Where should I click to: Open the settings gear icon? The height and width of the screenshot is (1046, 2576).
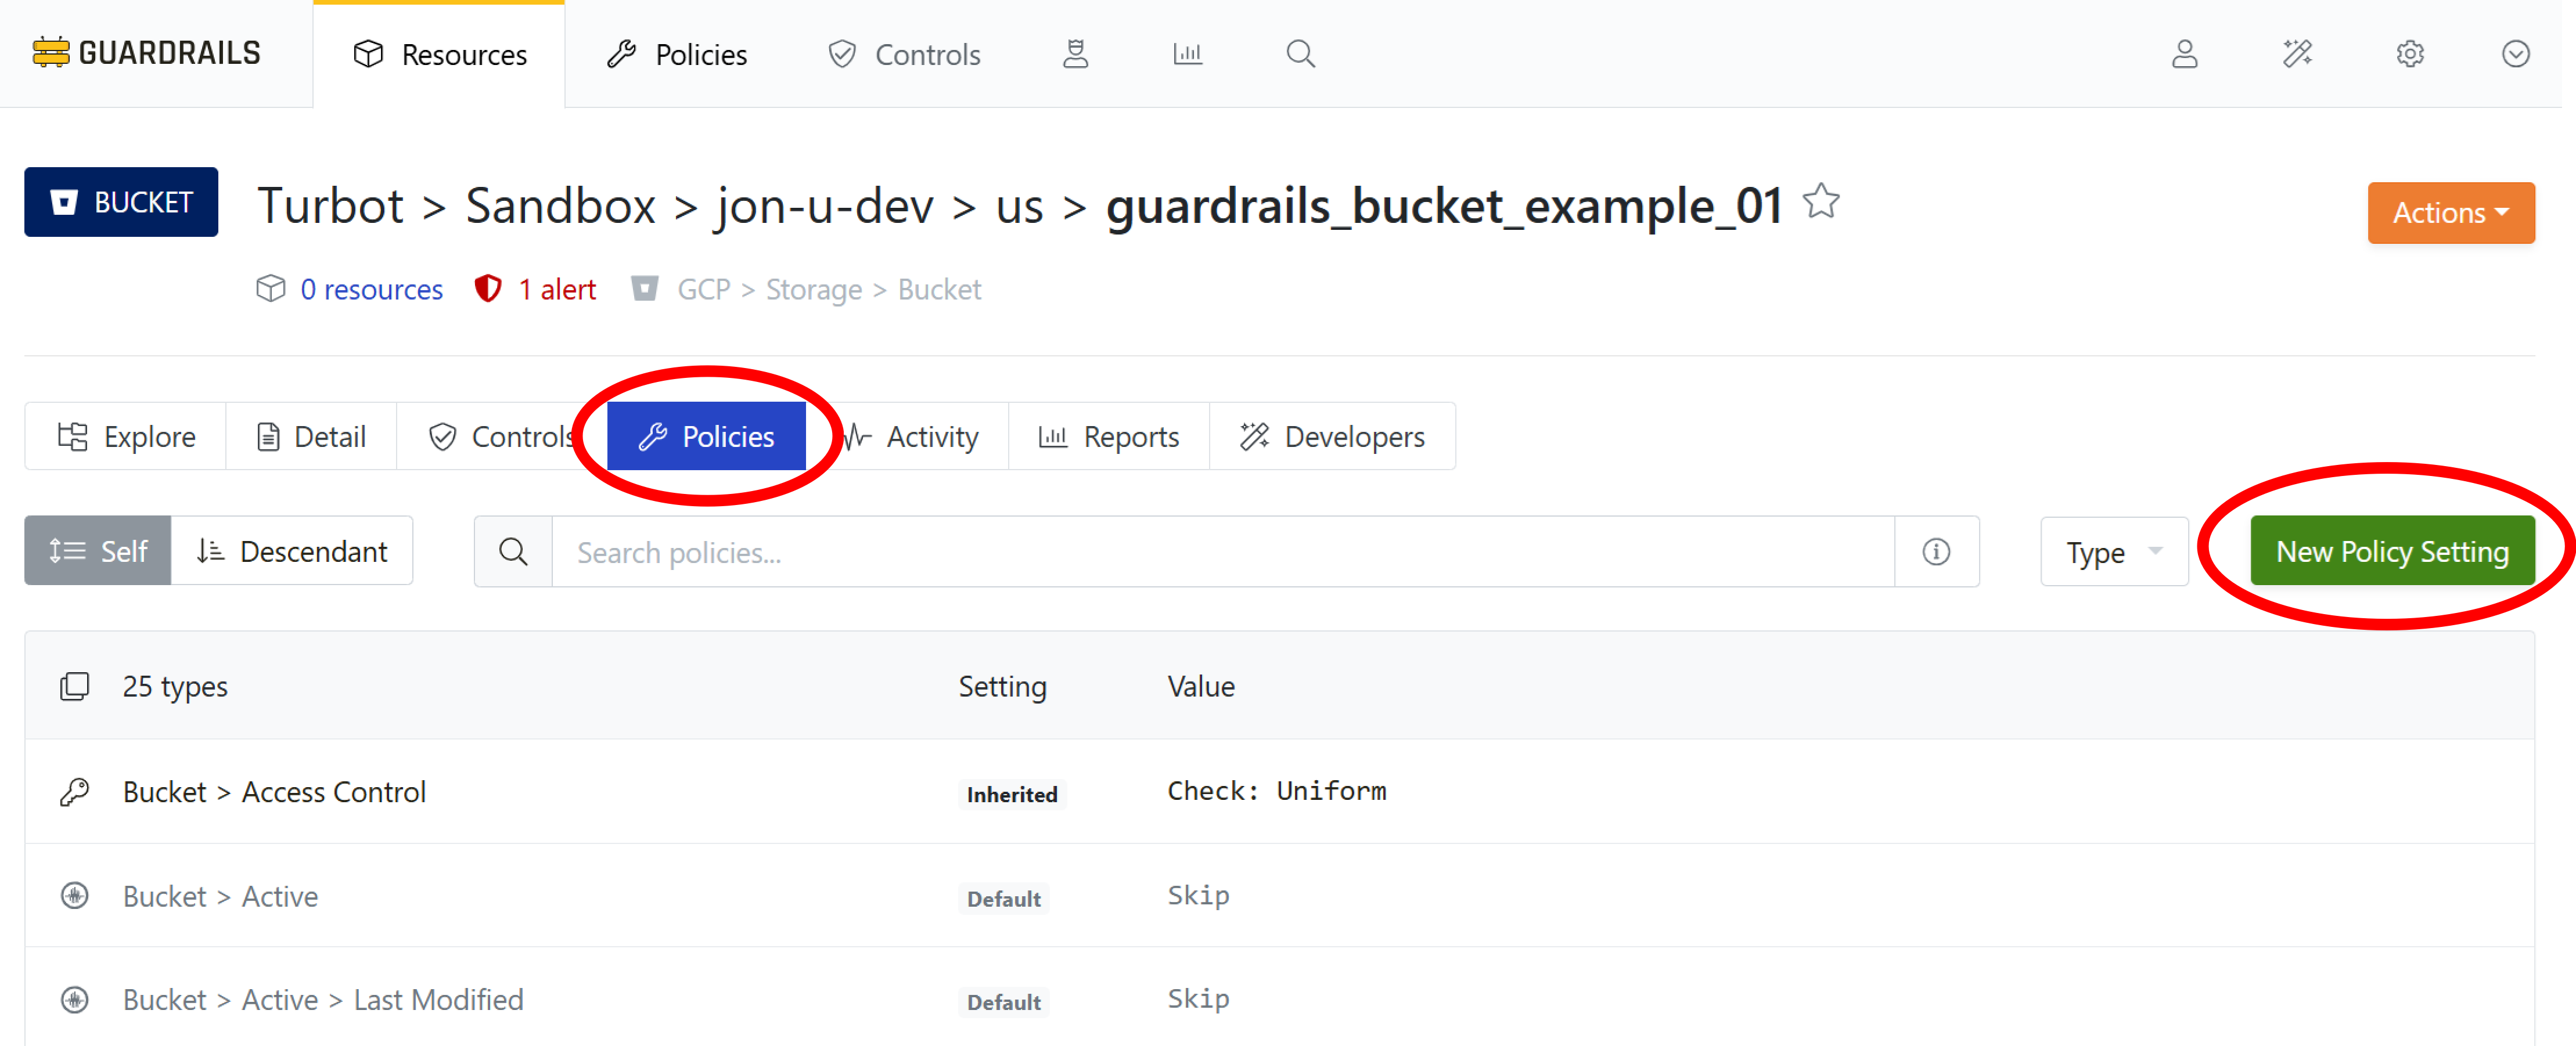[2410, 54]
